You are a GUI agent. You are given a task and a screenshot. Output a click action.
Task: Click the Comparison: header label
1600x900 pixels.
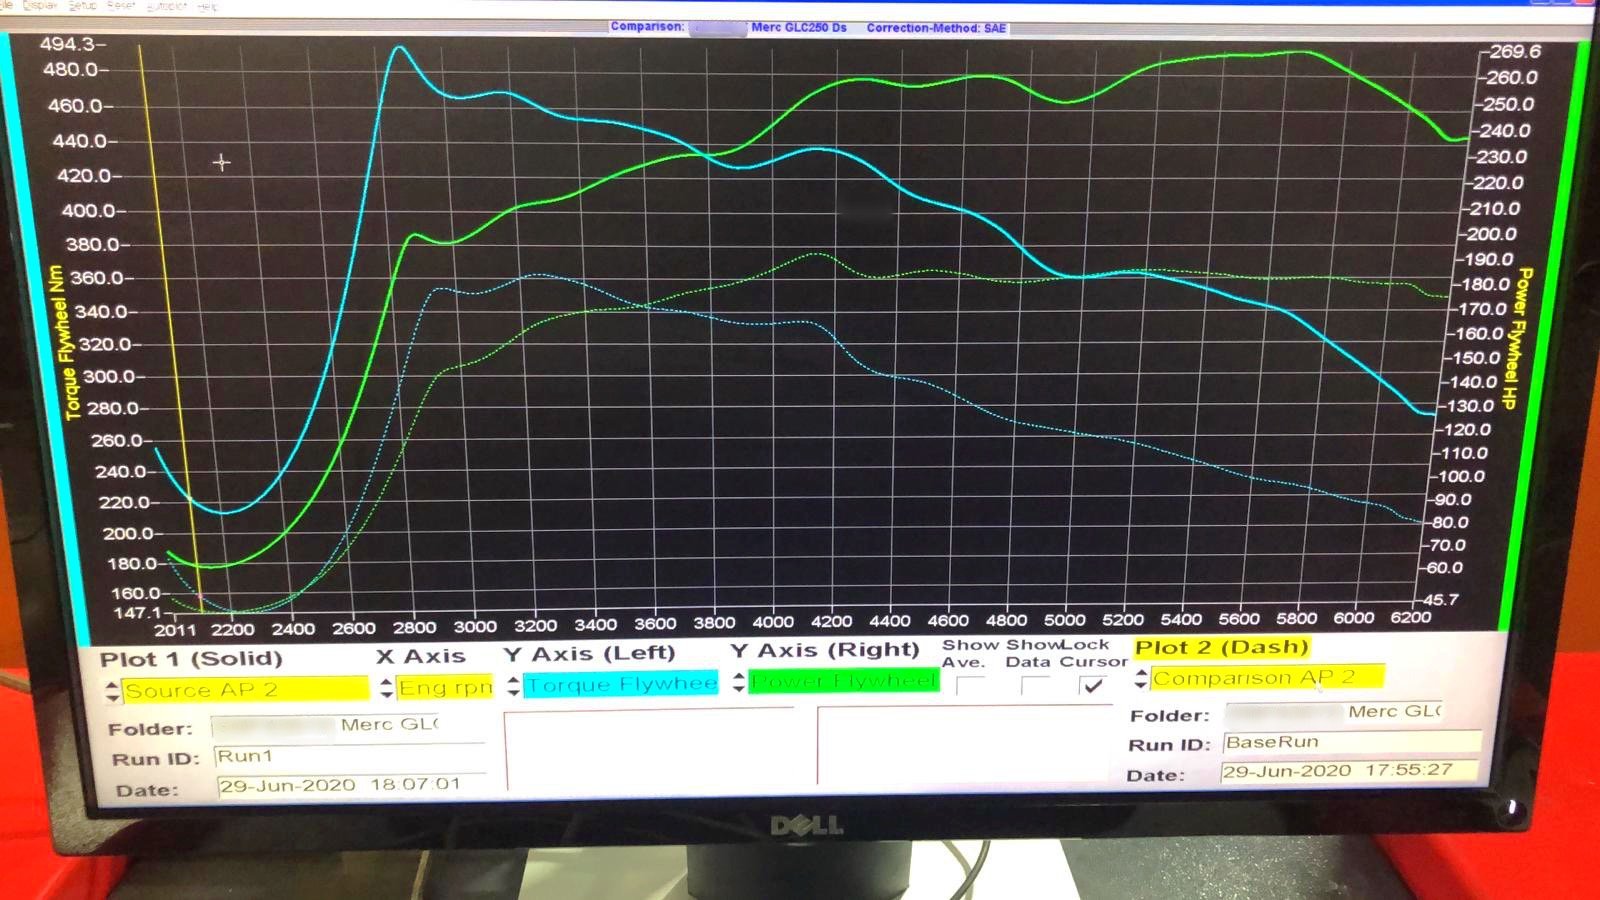point(647,26)
